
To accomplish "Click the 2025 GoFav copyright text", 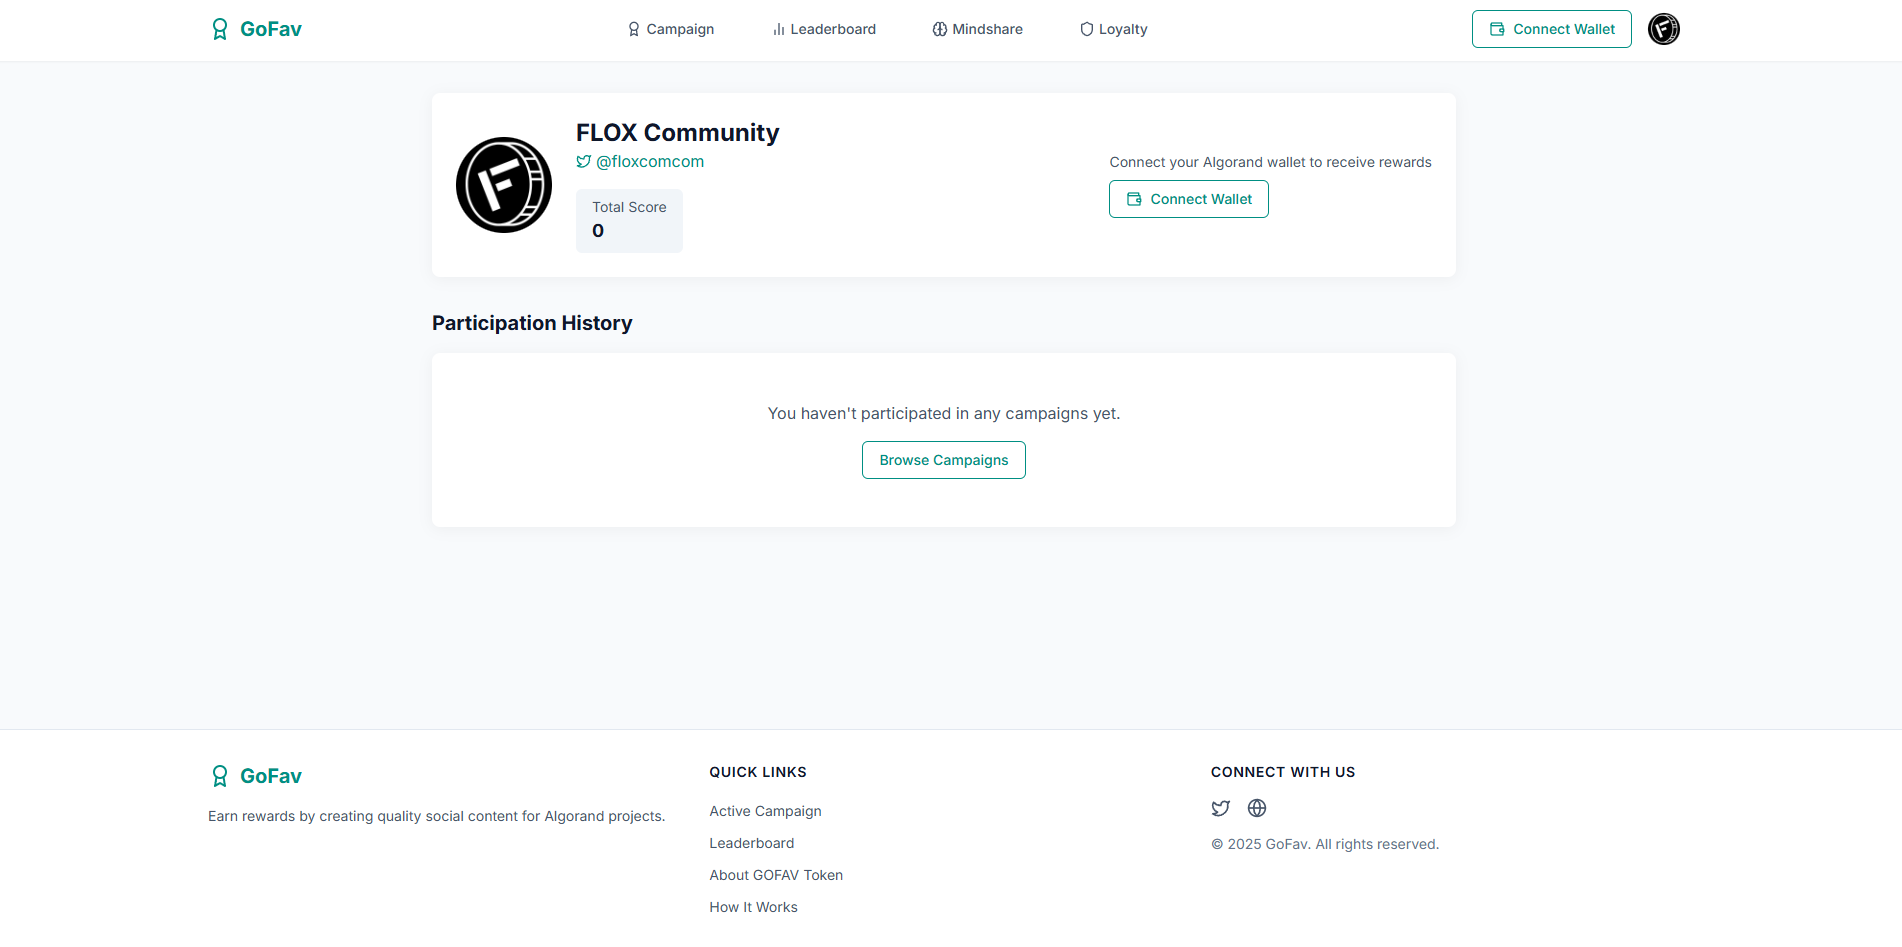I will tap(1325, 844).
